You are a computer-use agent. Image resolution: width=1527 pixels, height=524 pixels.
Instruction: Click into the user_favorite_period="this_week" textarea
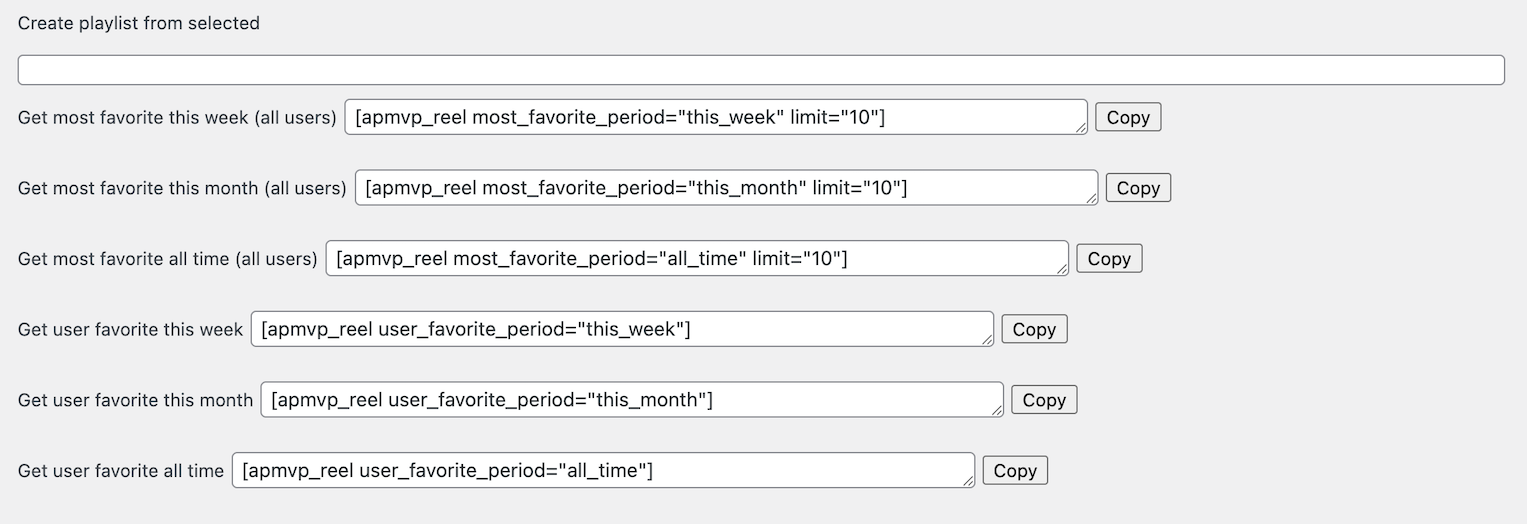(621, 329)
